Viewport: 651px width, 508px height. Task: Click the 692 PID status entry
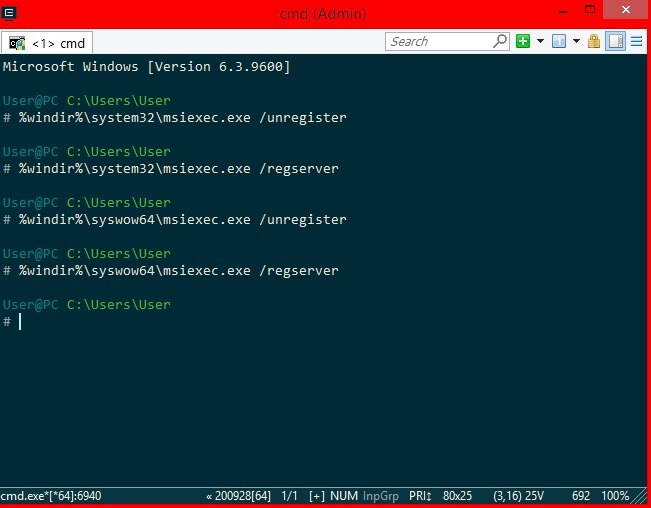pos(580,496)
